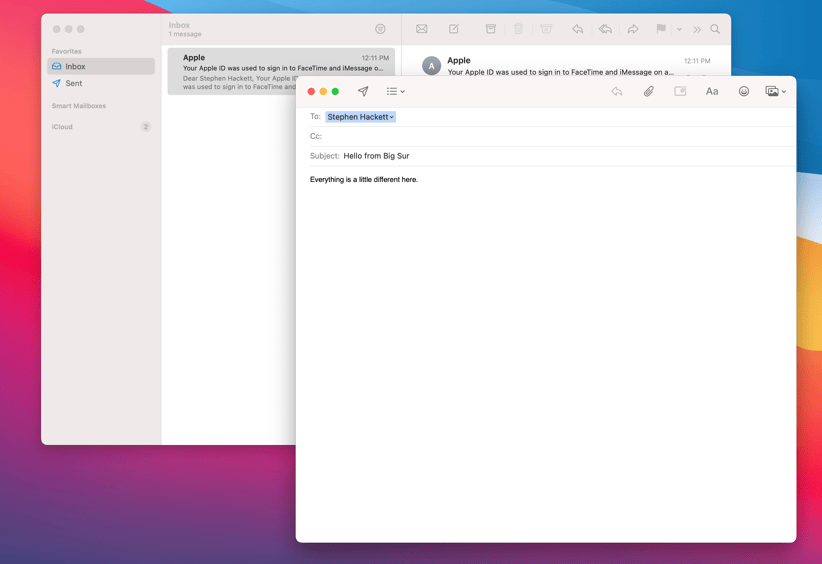Expand the photo browser dropdown arrow
Viewport: 822px width, 564px height.
(784, 92)
